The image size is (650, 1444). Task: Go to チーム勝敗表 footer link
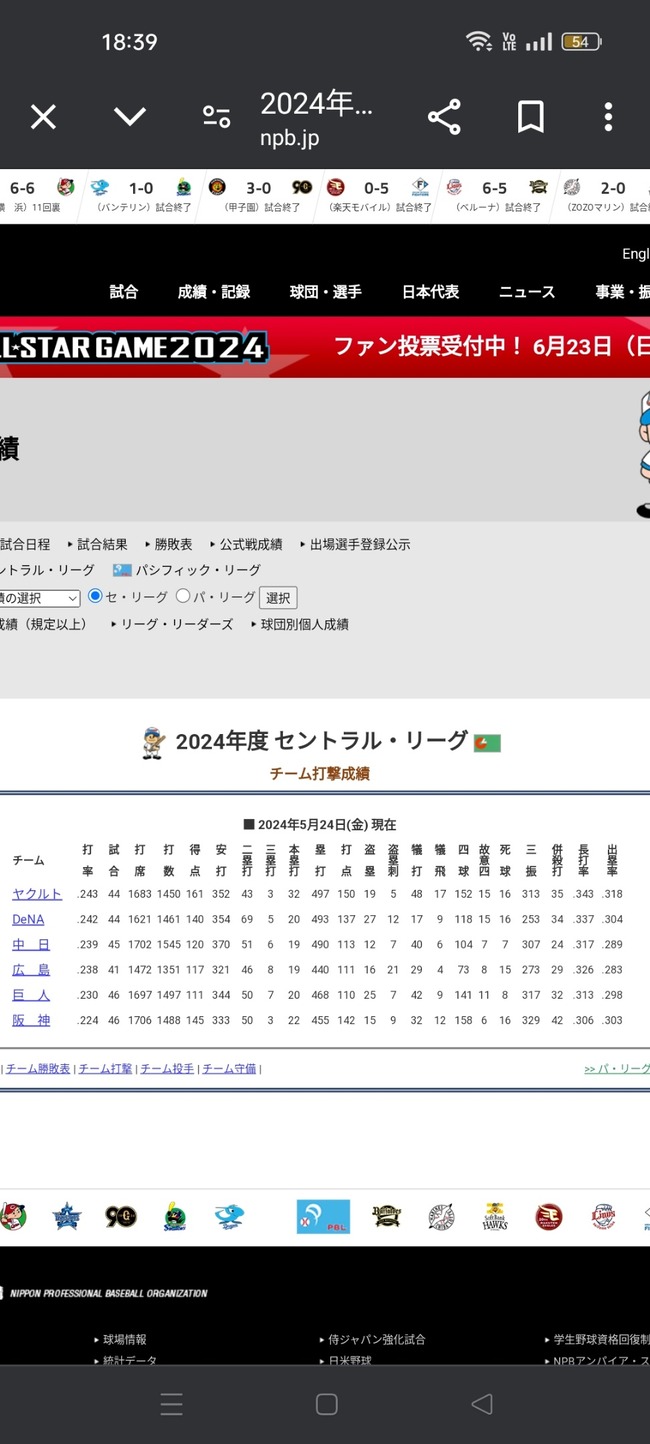point(38,1069)
